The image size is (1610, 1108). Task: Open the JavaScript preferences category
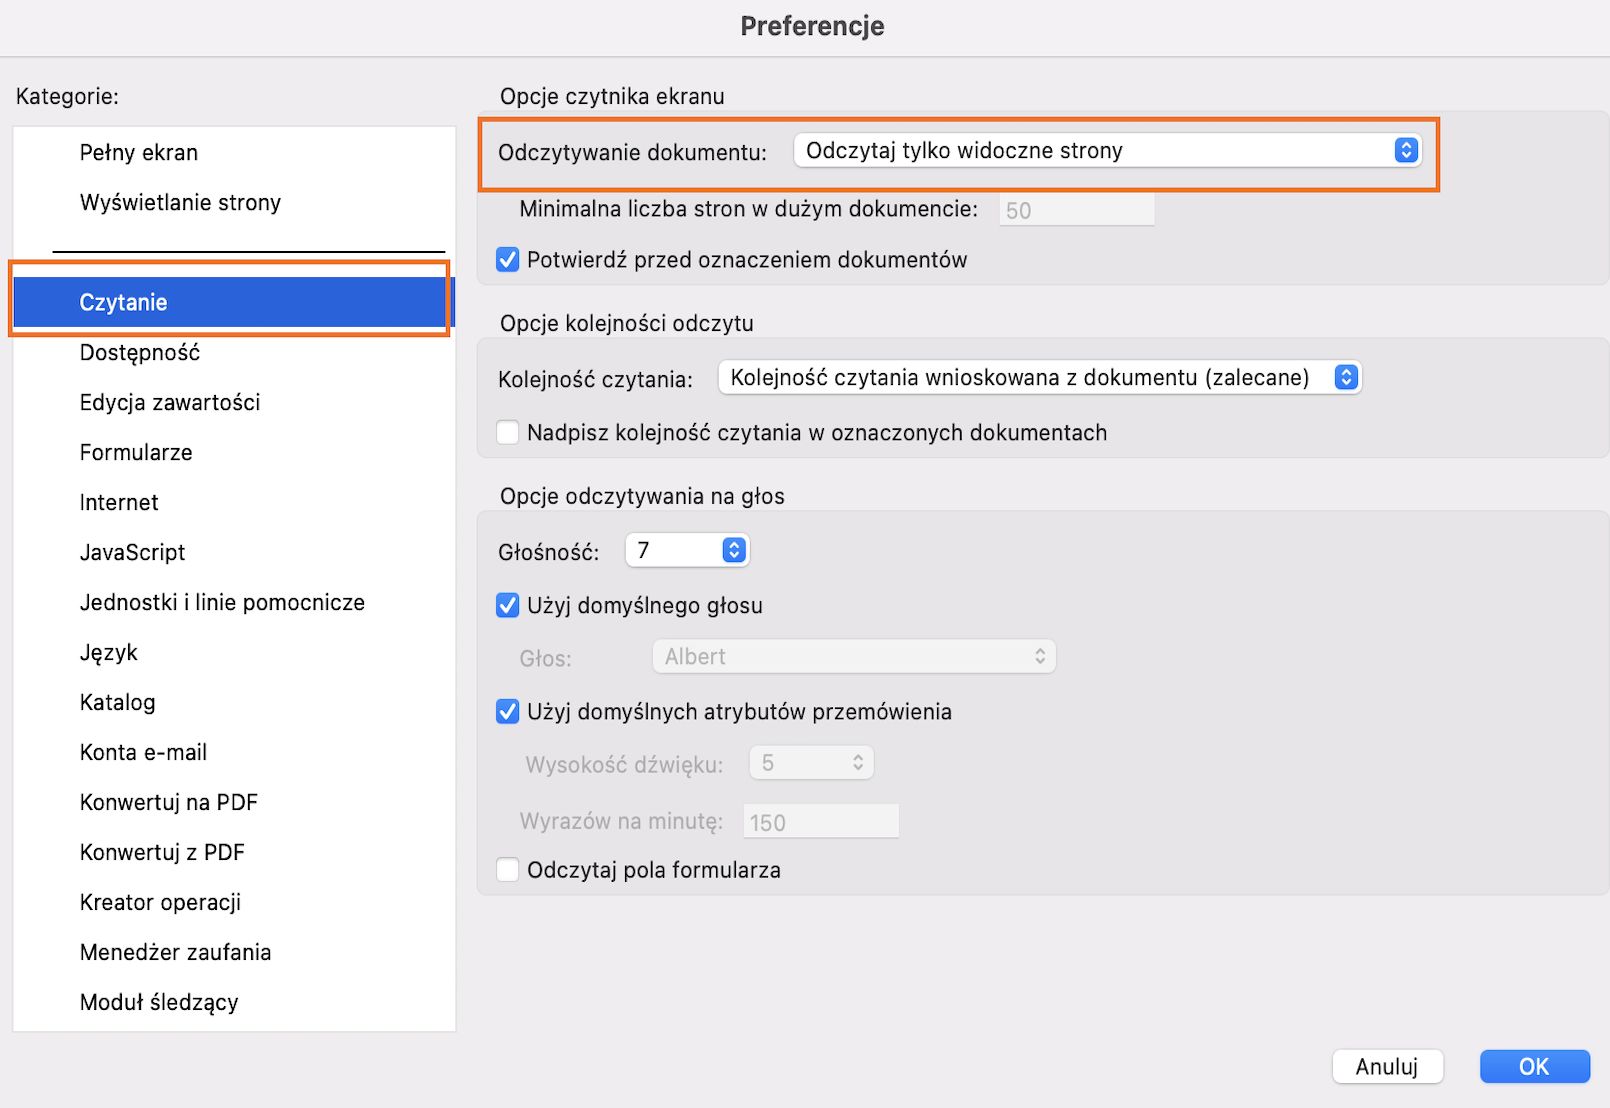[x=132, y=552]
